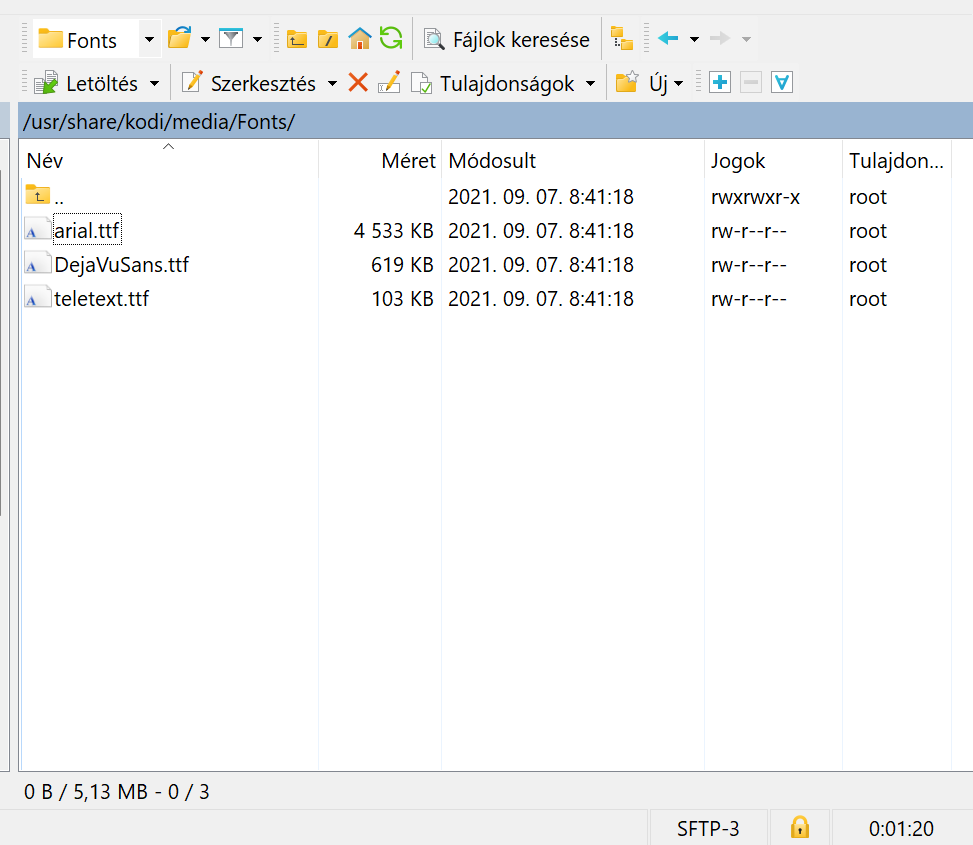Click the file filter funnel icon

coord(231,38)
